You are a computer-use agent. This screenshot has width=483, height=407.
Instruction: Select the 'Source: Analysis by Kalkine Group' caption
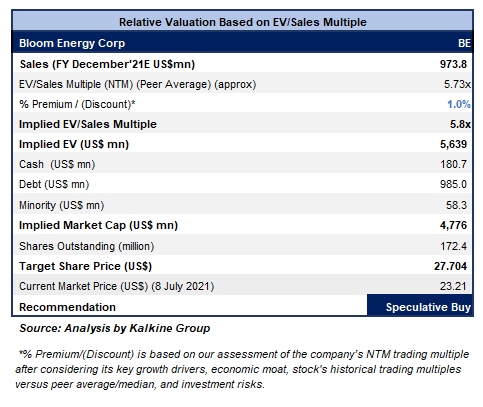coord(115,328)
